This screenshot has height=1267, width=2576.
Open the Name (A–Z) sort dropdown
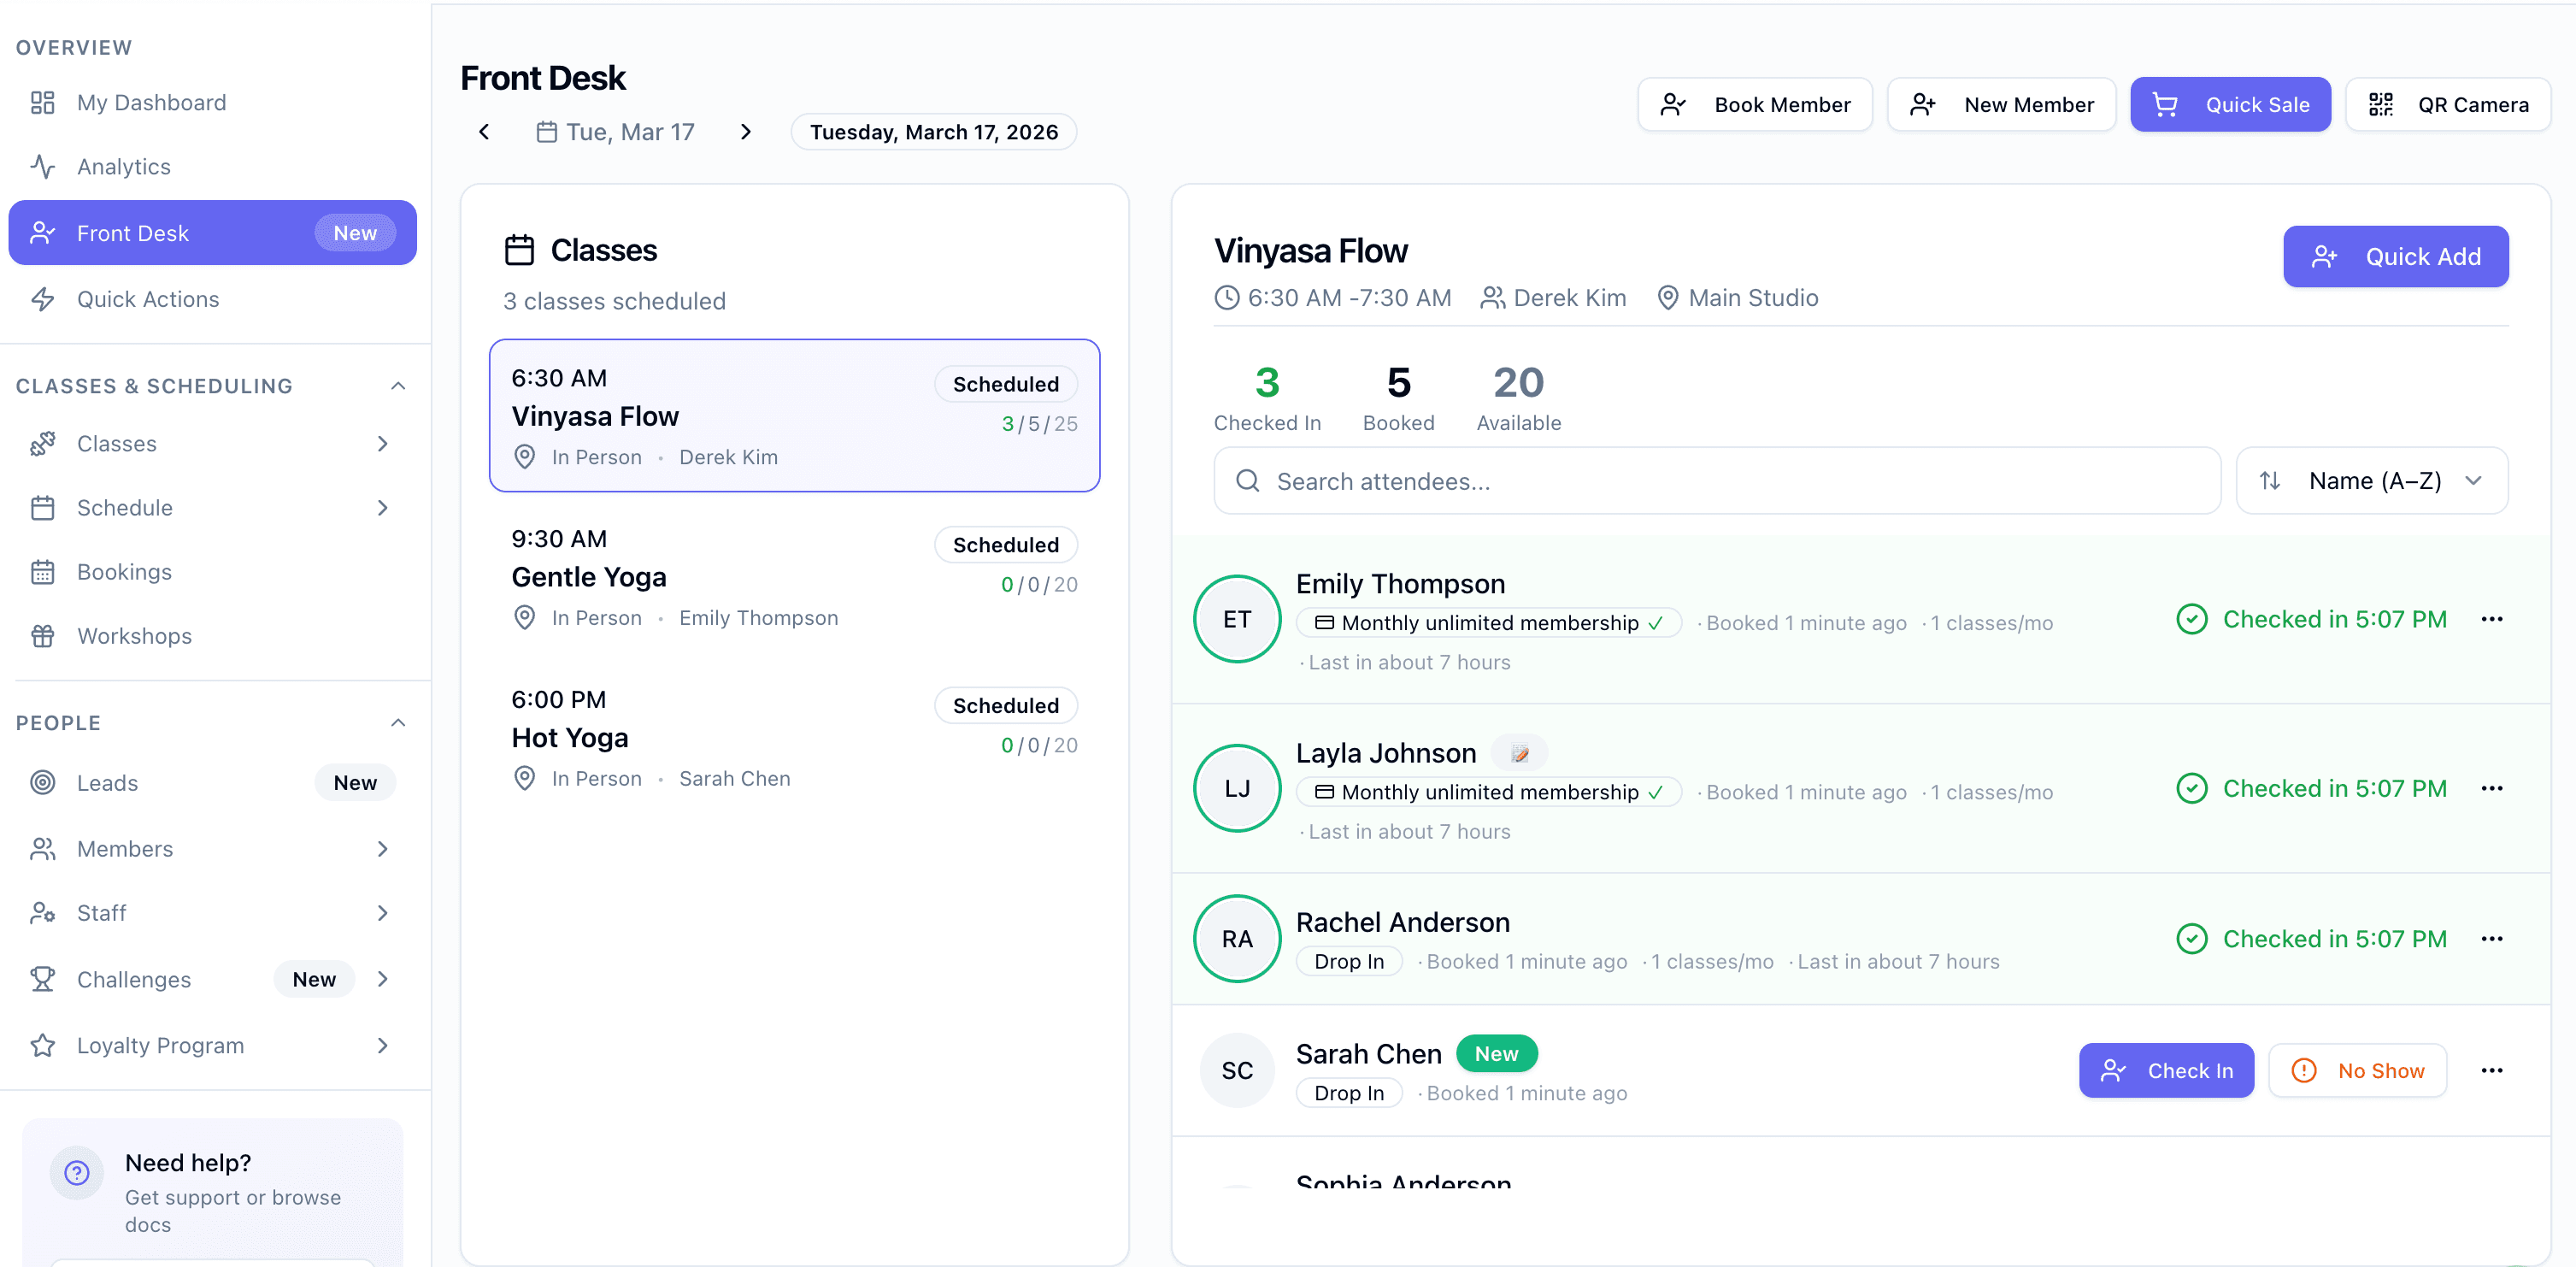2372,481
